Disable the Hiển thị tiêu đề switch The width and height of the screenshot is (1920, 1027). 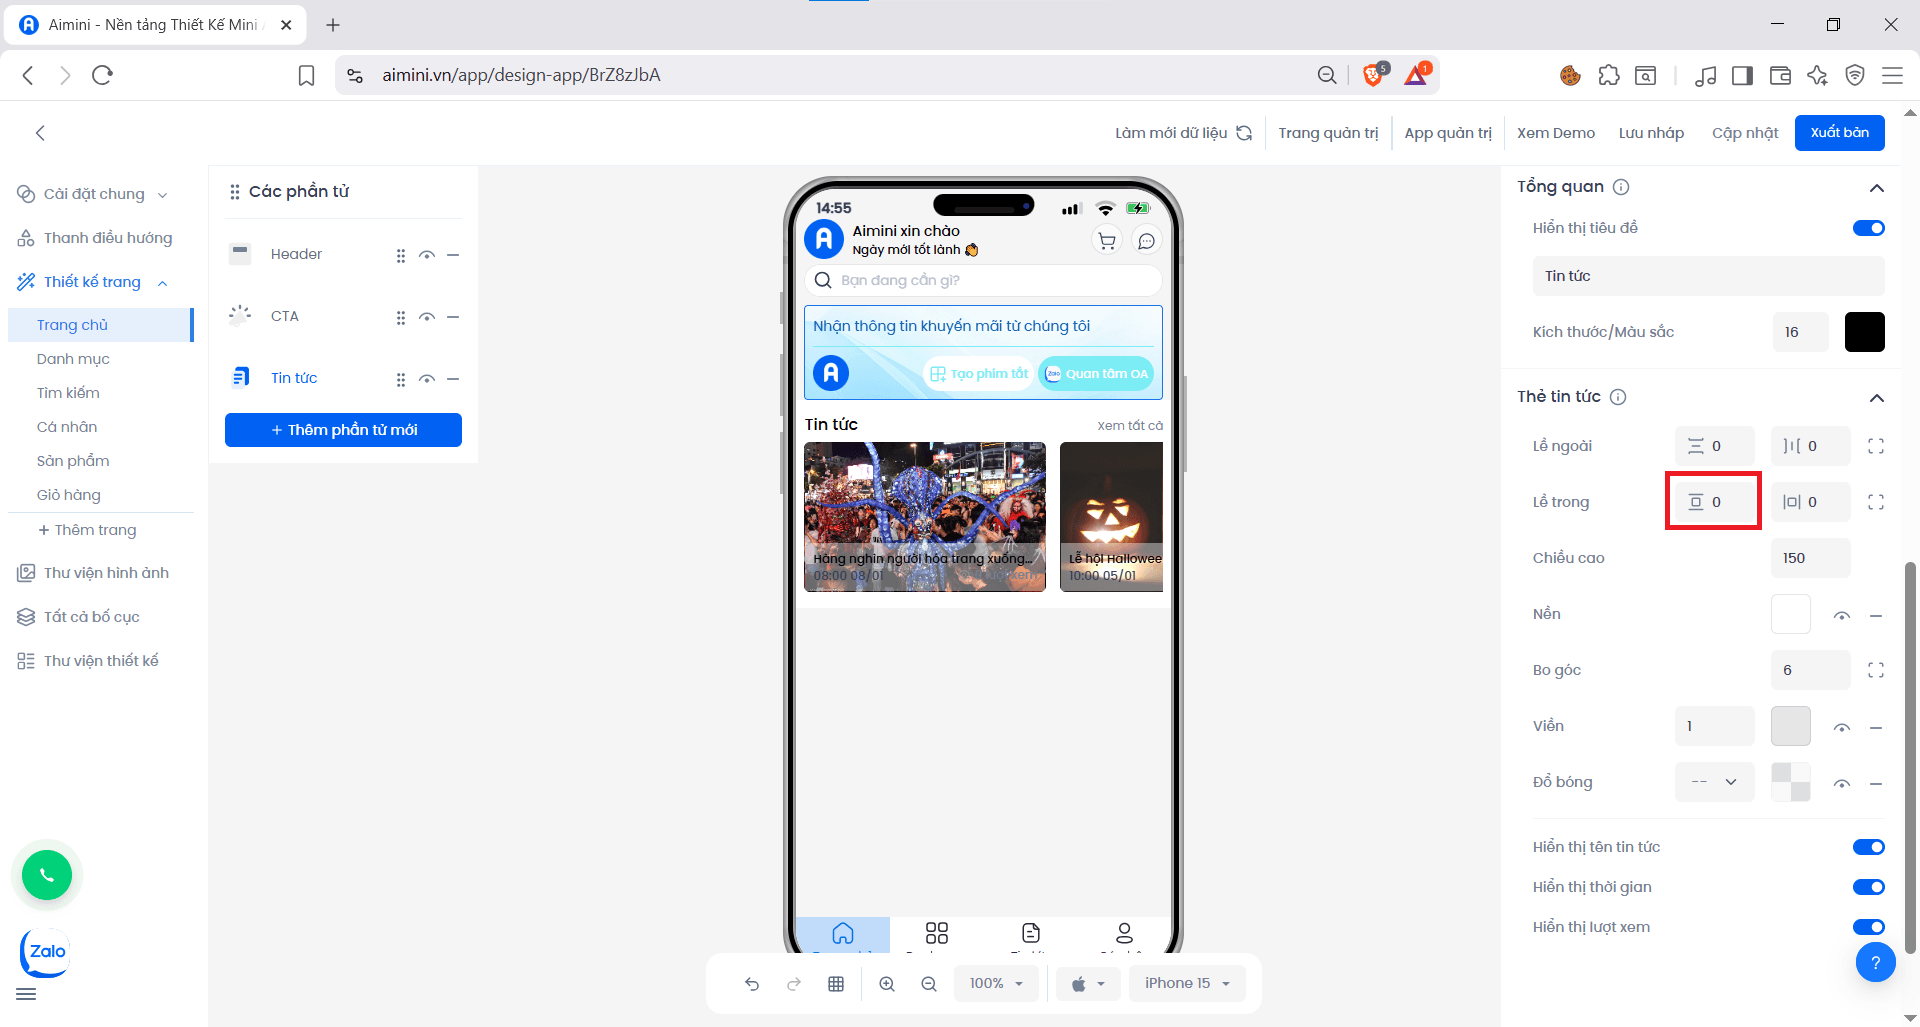pos(1868,227)
